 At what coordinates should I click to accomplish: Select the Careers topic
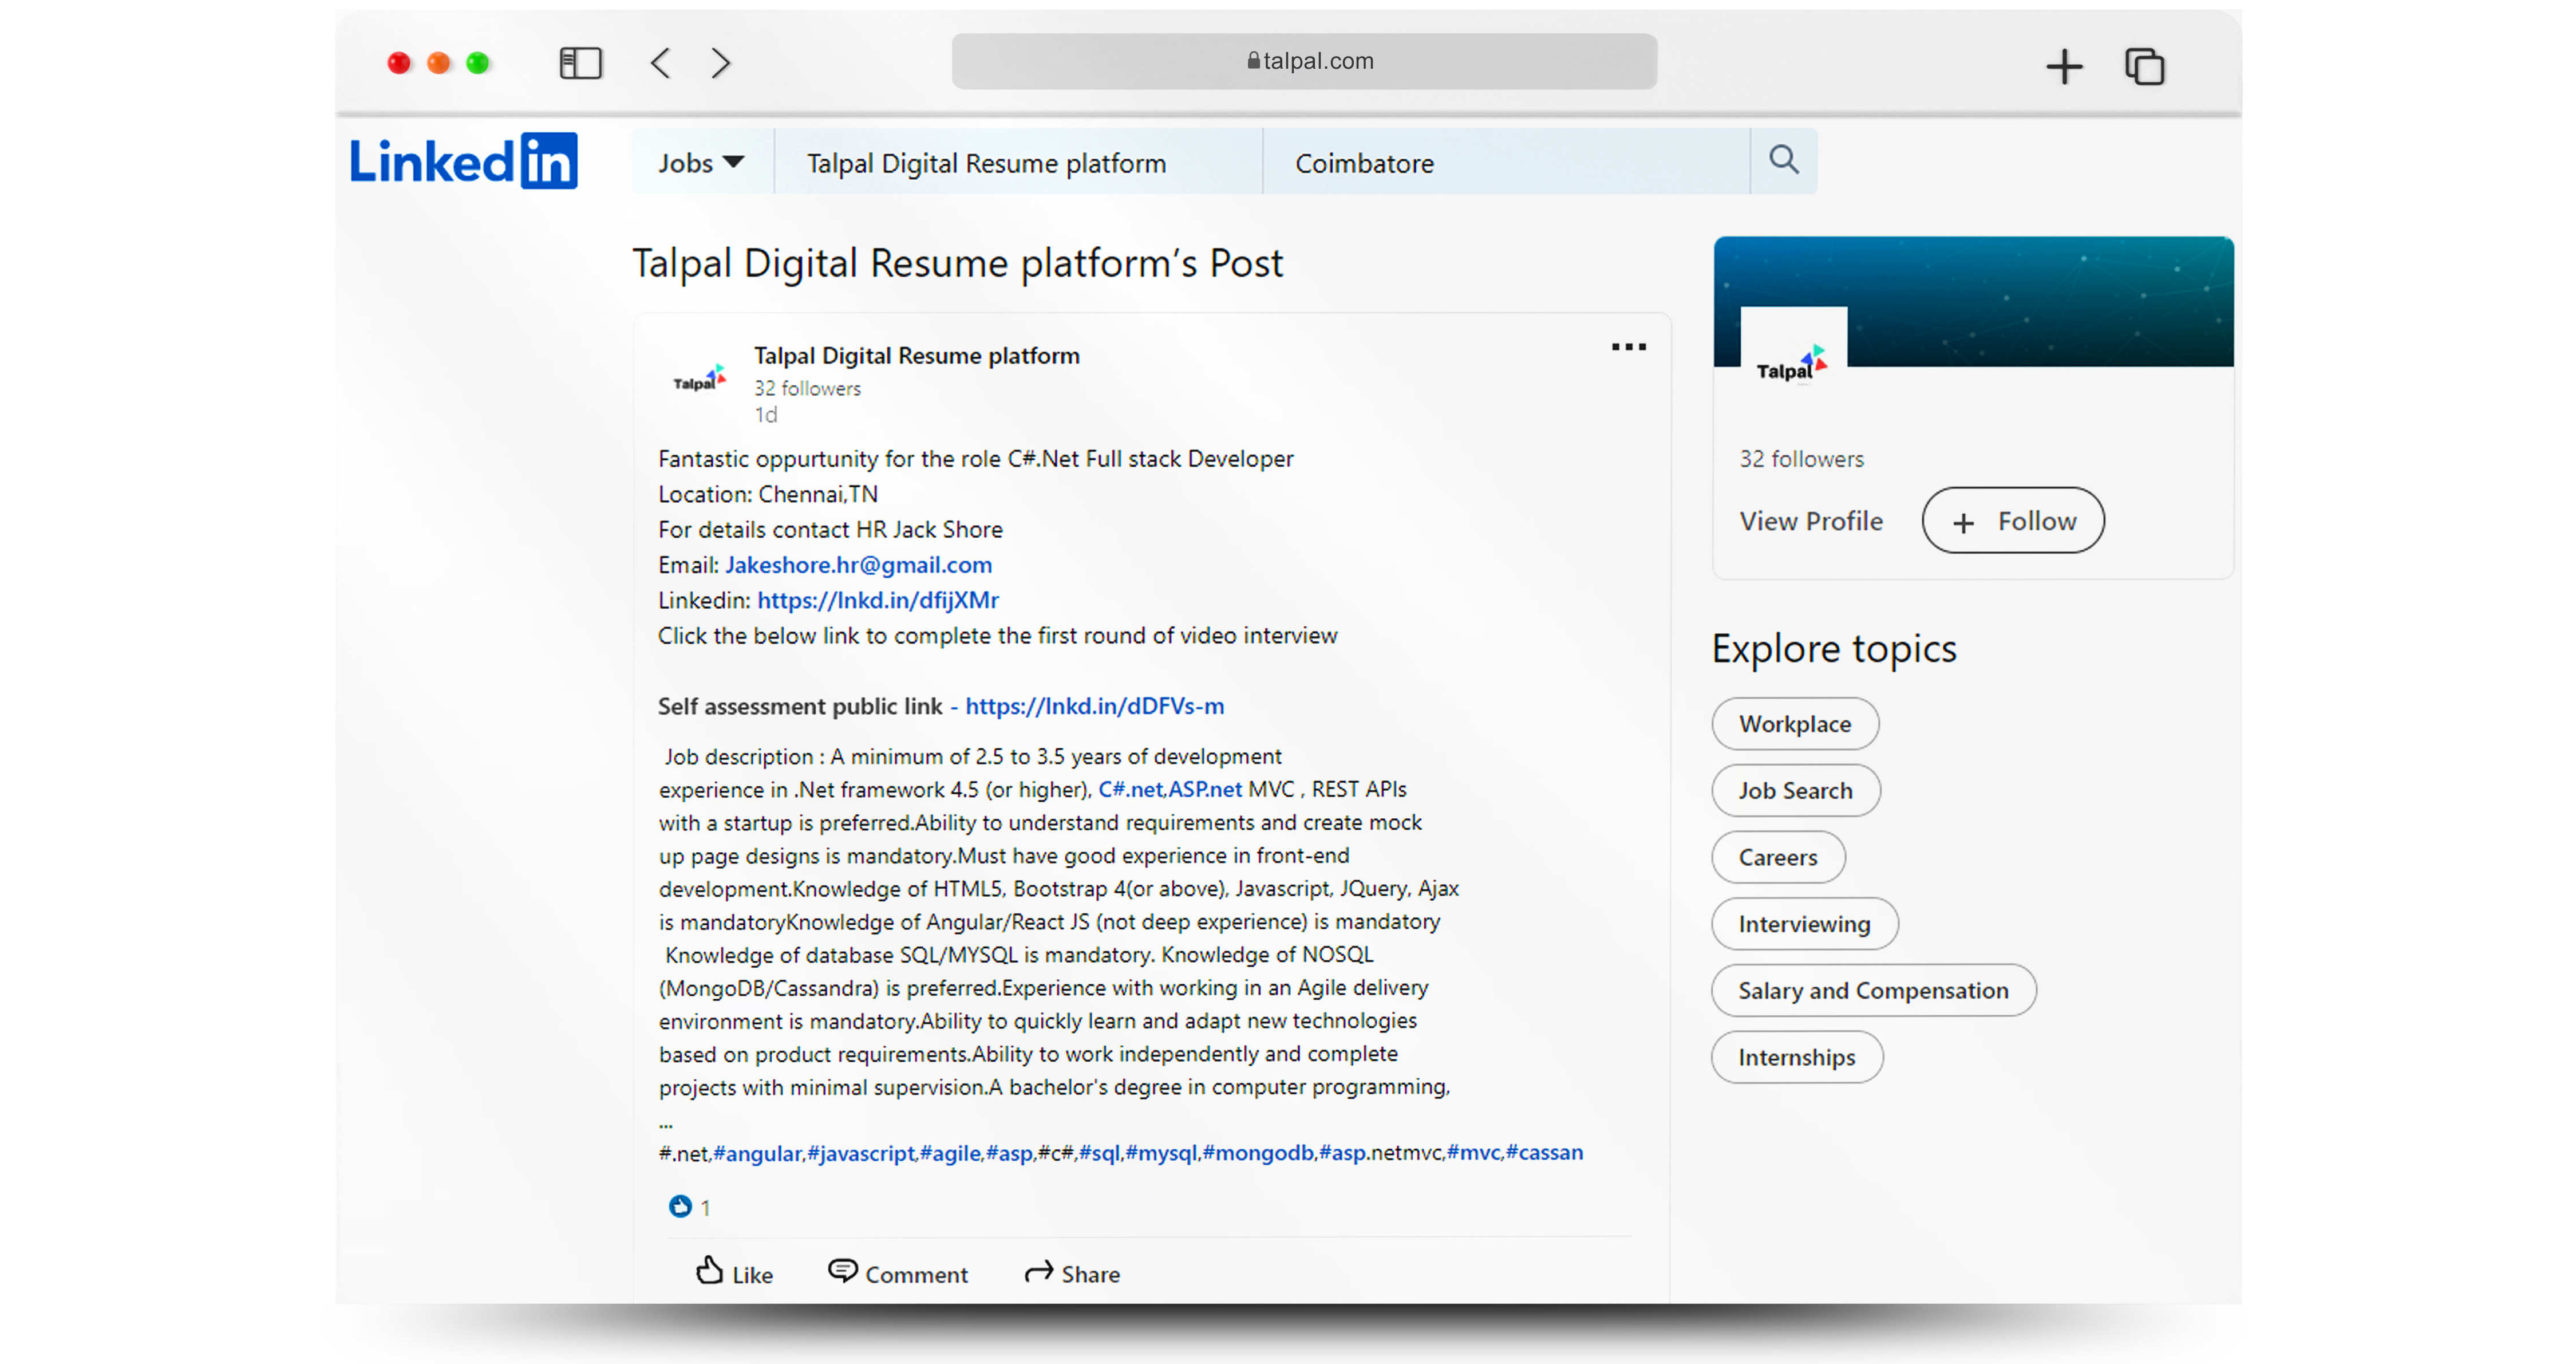point(1778,858)
